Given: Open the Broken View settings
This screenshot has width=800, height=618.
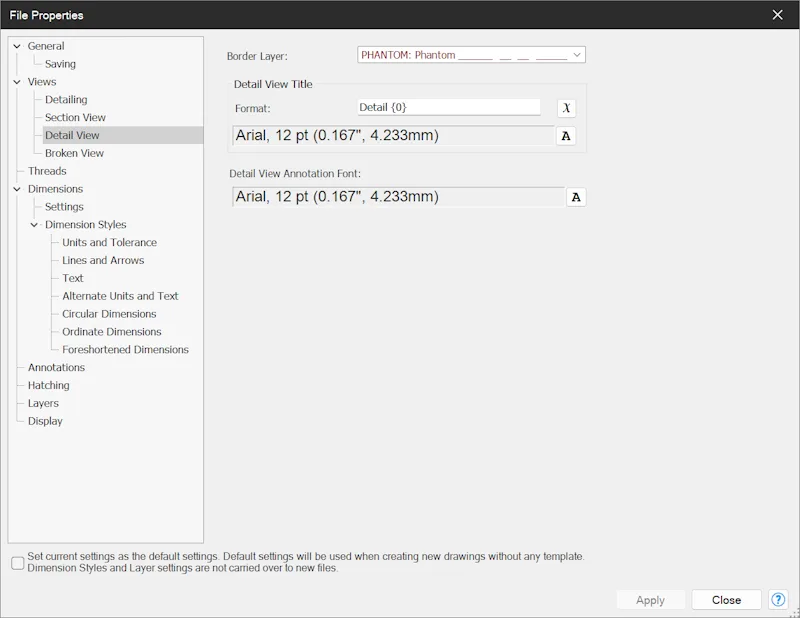Looking at the screenshot, I should 74,153.
